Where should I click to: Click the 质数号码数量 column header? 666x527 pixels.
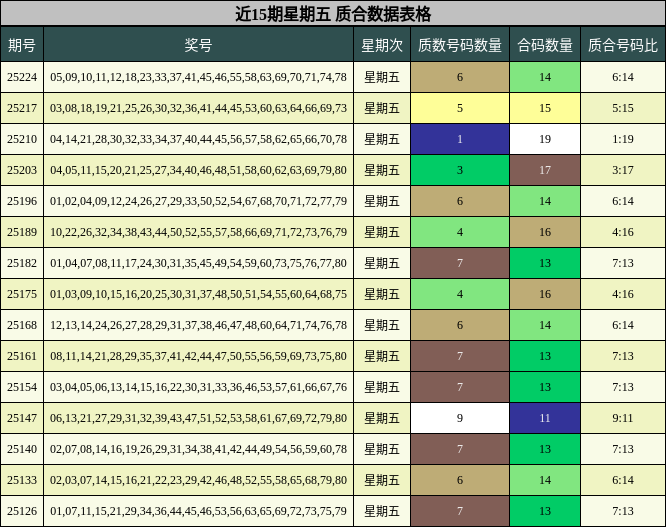click(x=460, y=45)
